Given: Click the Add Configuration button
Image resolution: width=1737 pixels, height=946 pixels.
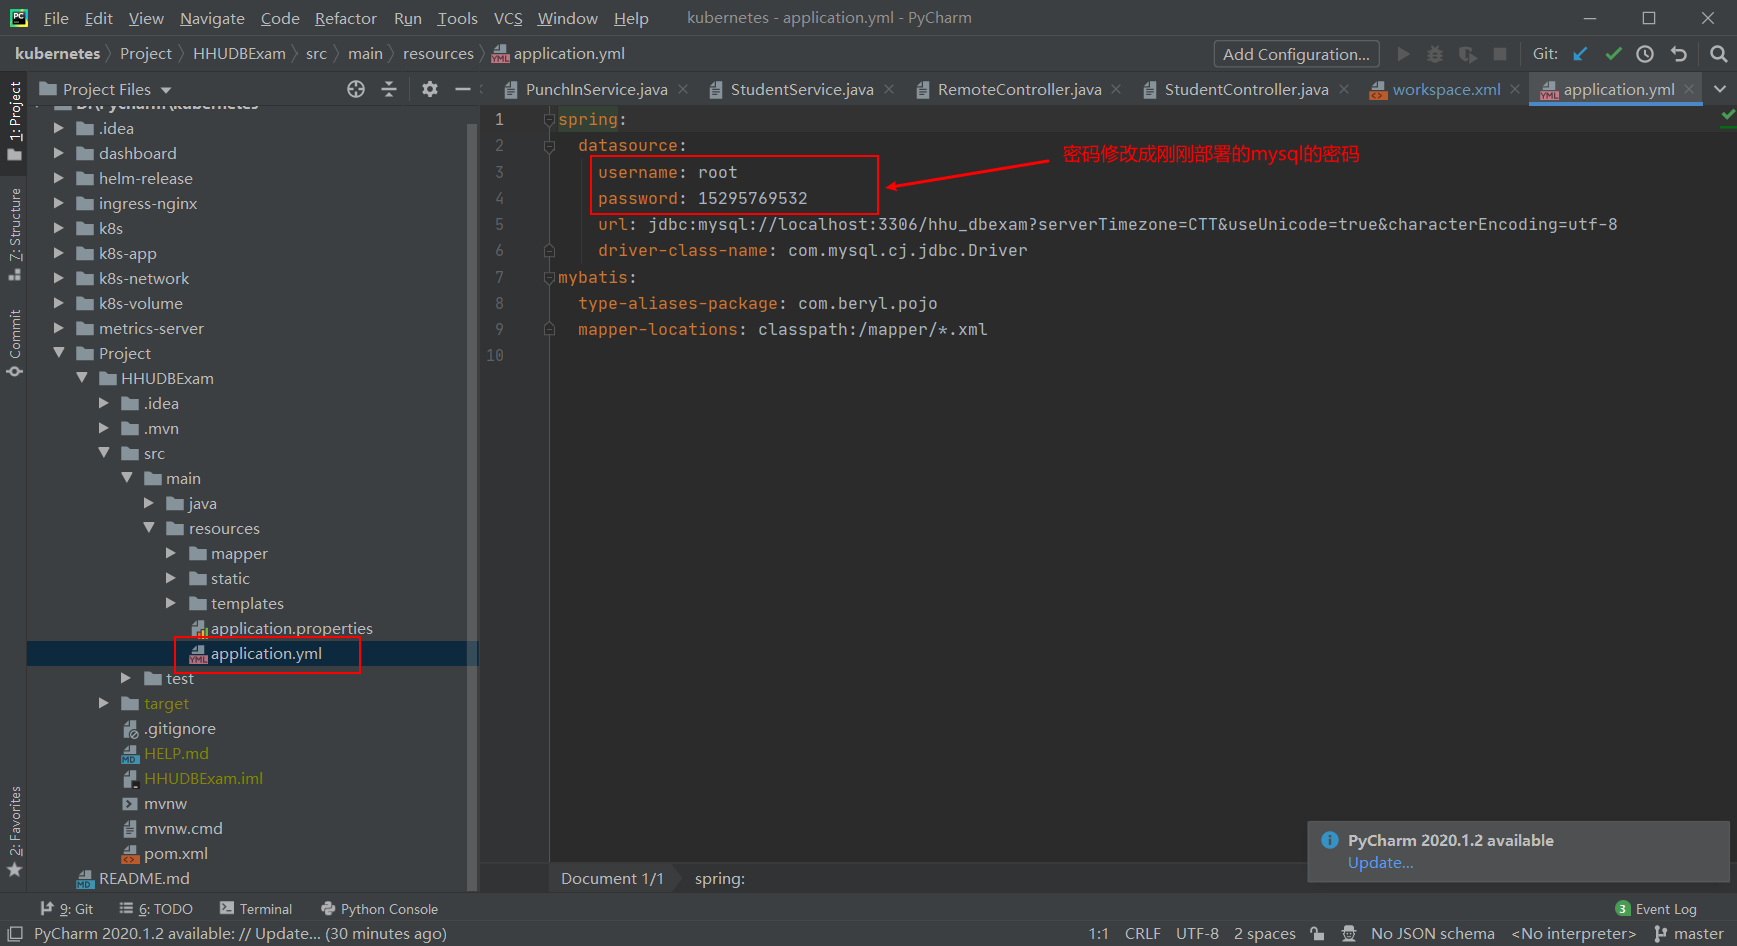Looking at the screenshot, I should pyautogui.click(x=1296, y=54).
